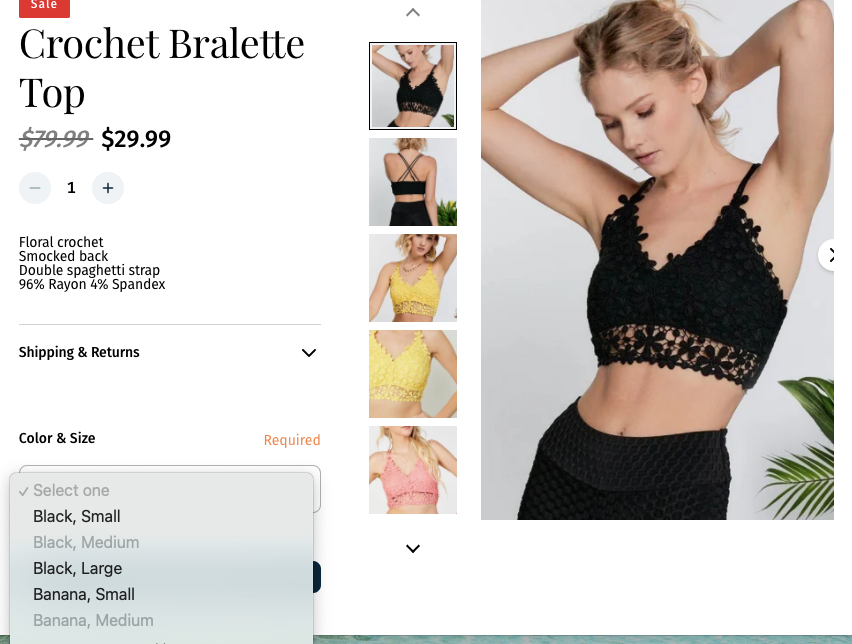Viewport: 852px width, 644px height.
Task: Go to next product image arrow
Action: click(x=831, y=254)
